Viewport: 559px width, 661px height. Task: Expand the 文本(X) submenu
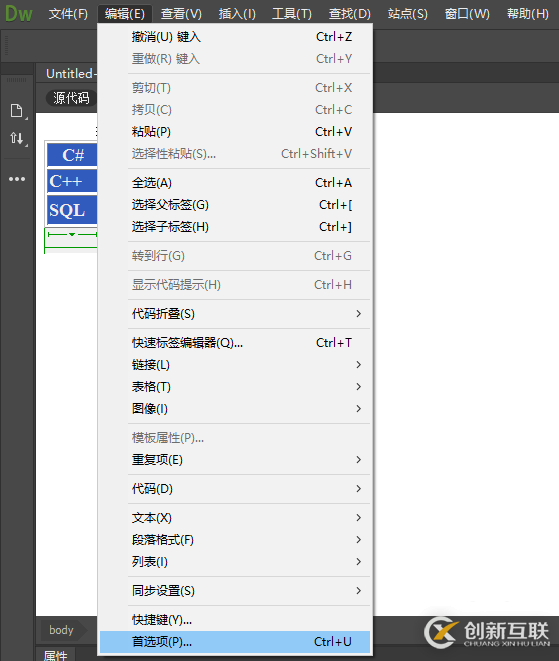tap(235, 518)
